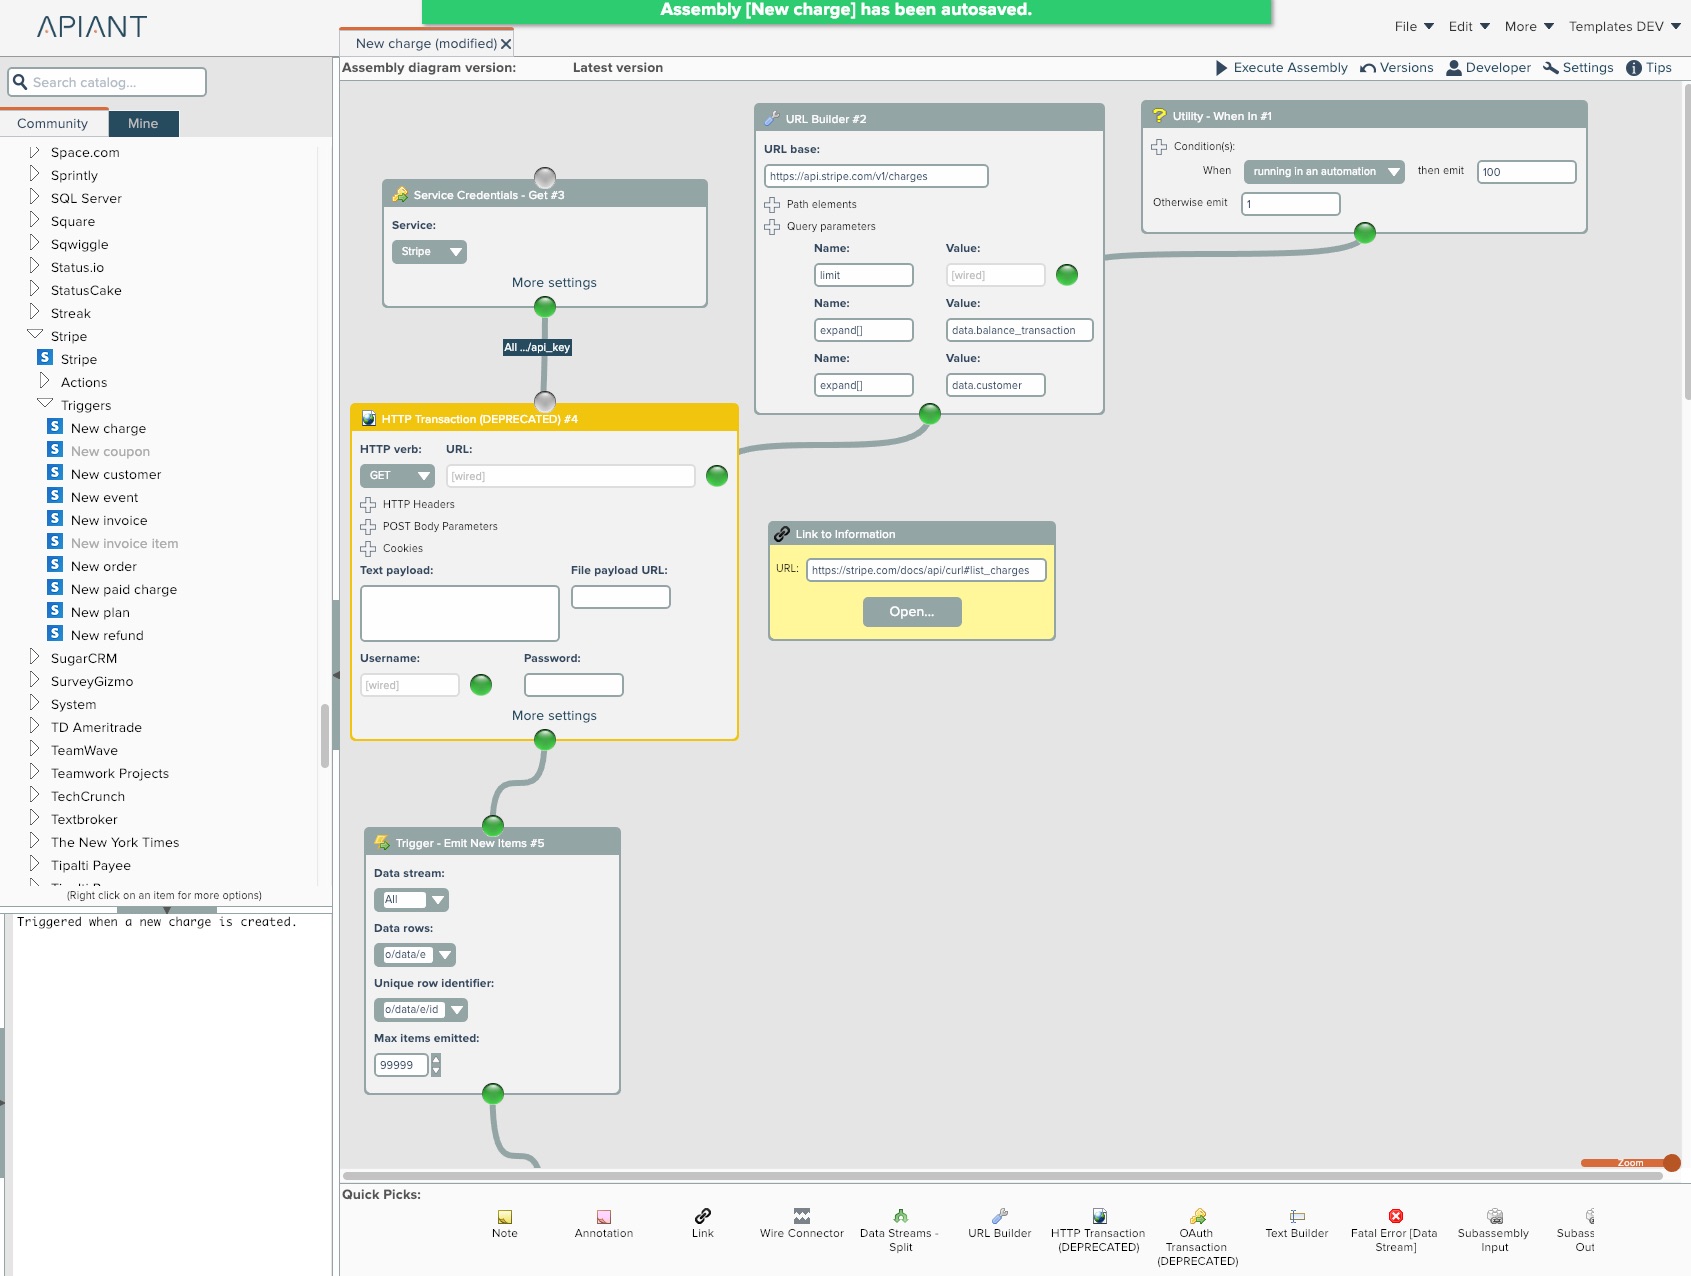Click the Note icon in Quick Picks
Viewport: 1691px width, 1276px height.
click(x=505, y=1217)
